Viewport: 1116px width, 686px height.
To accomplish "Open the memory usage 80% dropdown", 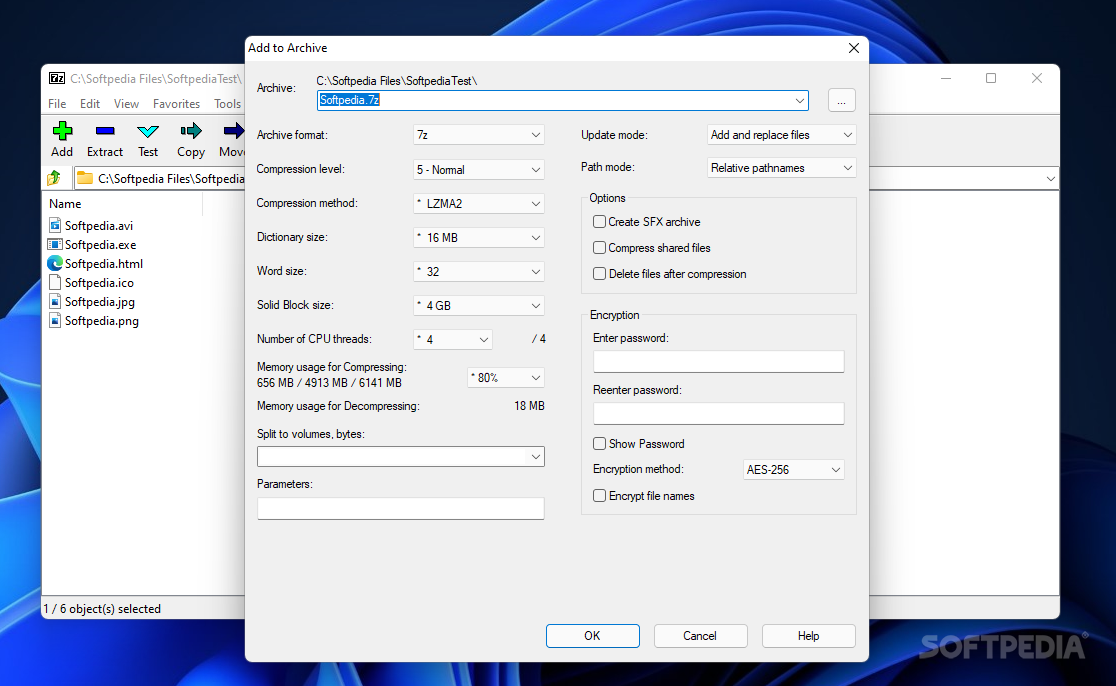I will tap(506, 378).
